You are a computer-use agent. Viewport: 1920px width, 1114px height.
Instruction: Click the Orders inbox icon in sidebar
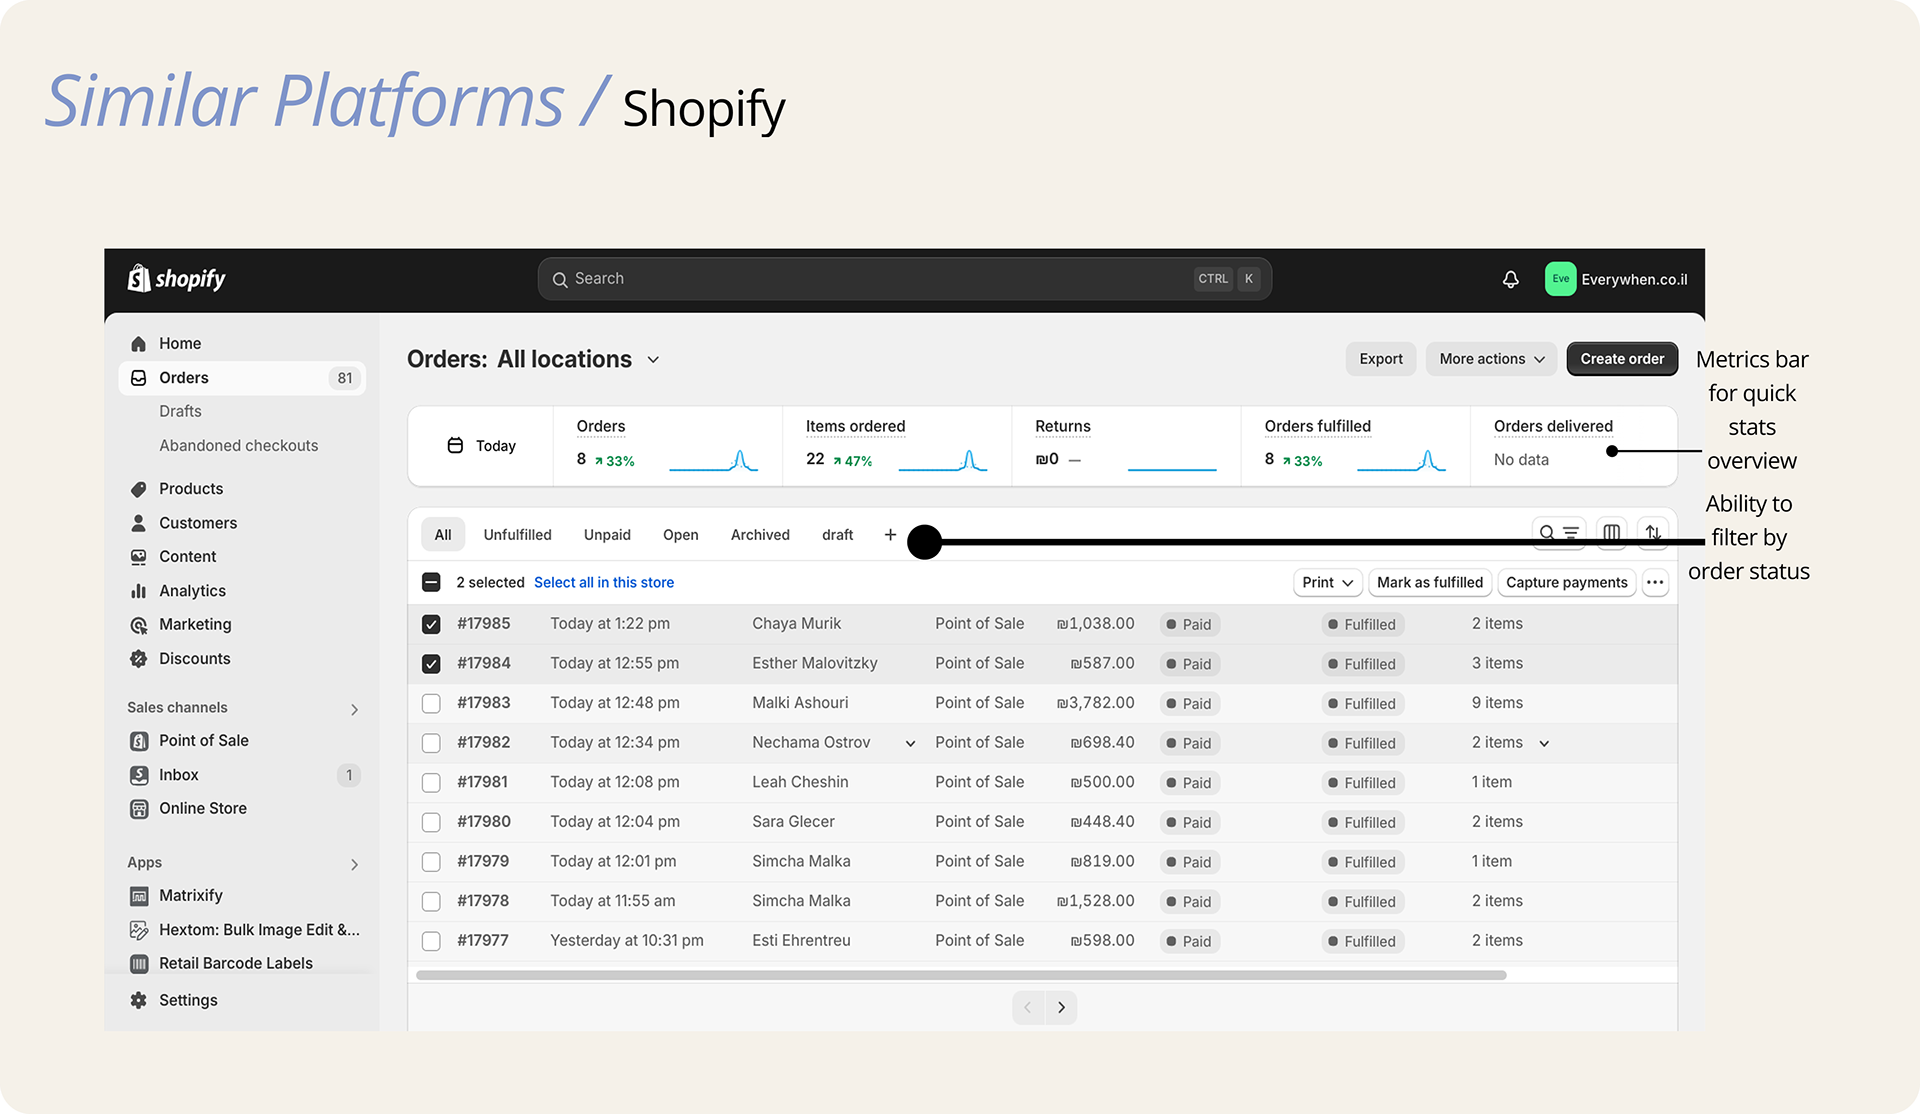coord(139,378)
